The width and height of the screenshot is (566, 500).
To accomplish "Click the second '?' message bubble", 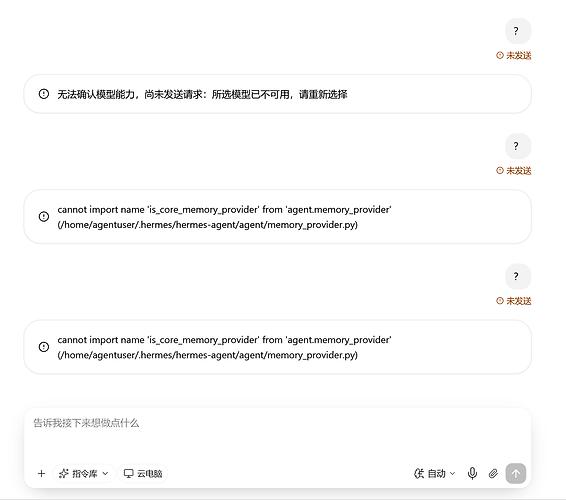I will [518, 146].
